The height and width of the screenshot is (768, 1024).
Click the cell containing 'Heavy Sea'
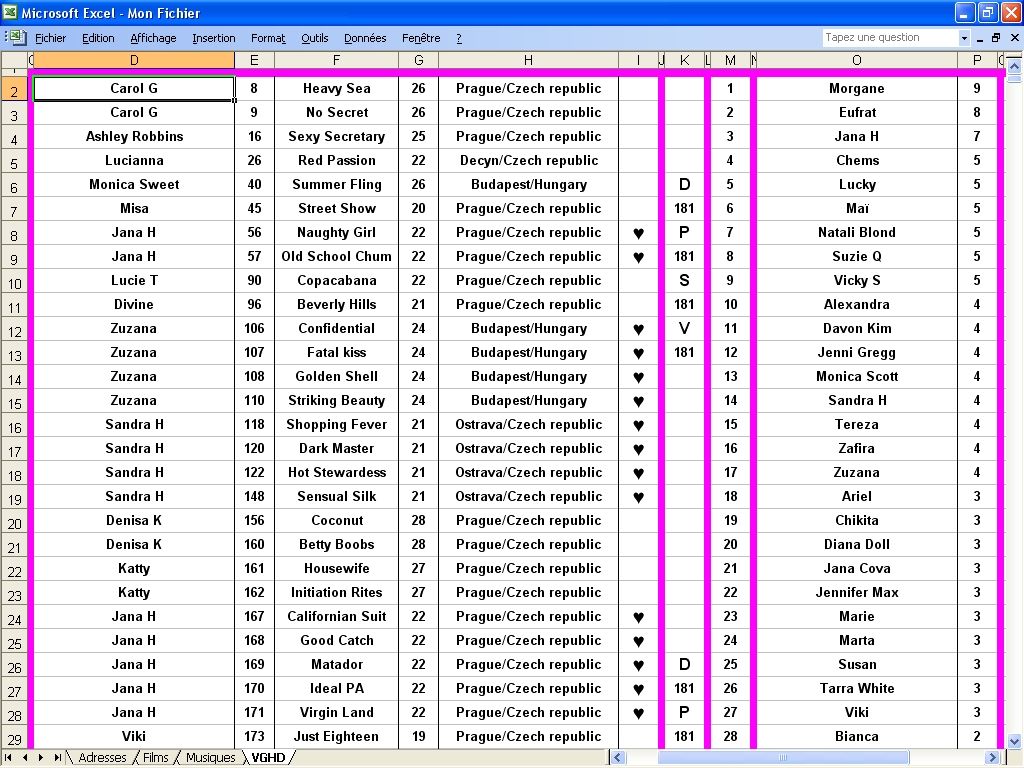[x=336, y=88]
